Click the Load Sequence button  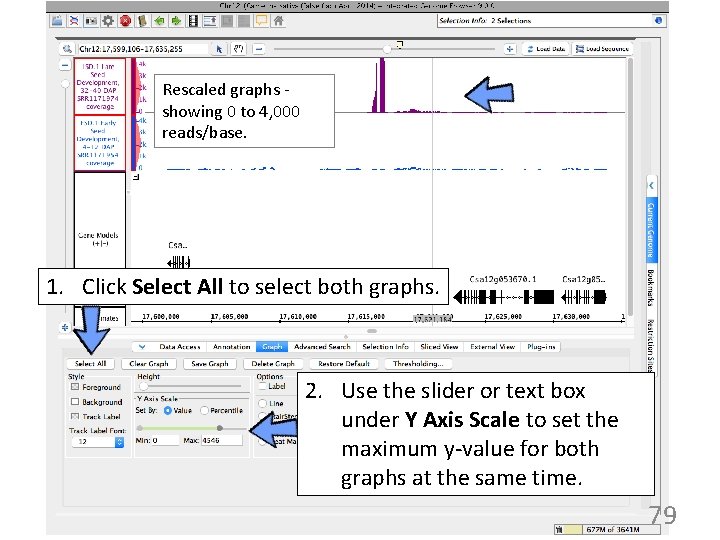(x=602, y=49)
